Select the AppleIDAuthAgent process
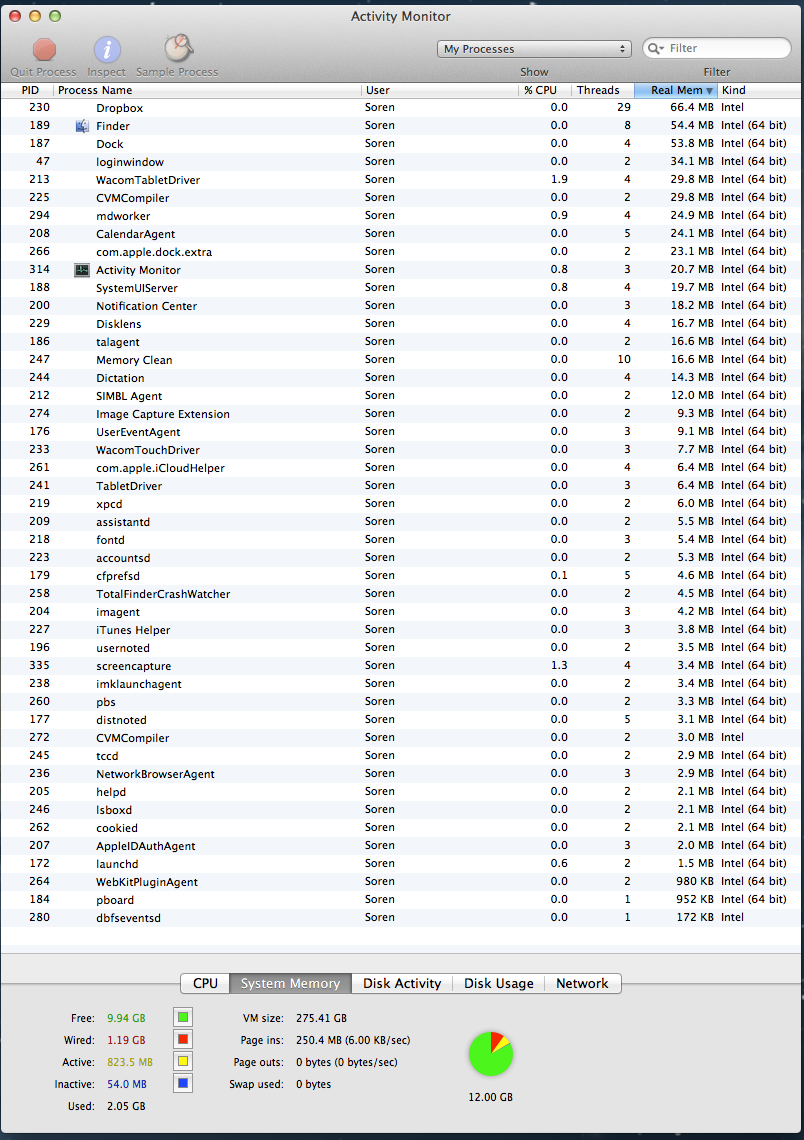 click(402, 846)
